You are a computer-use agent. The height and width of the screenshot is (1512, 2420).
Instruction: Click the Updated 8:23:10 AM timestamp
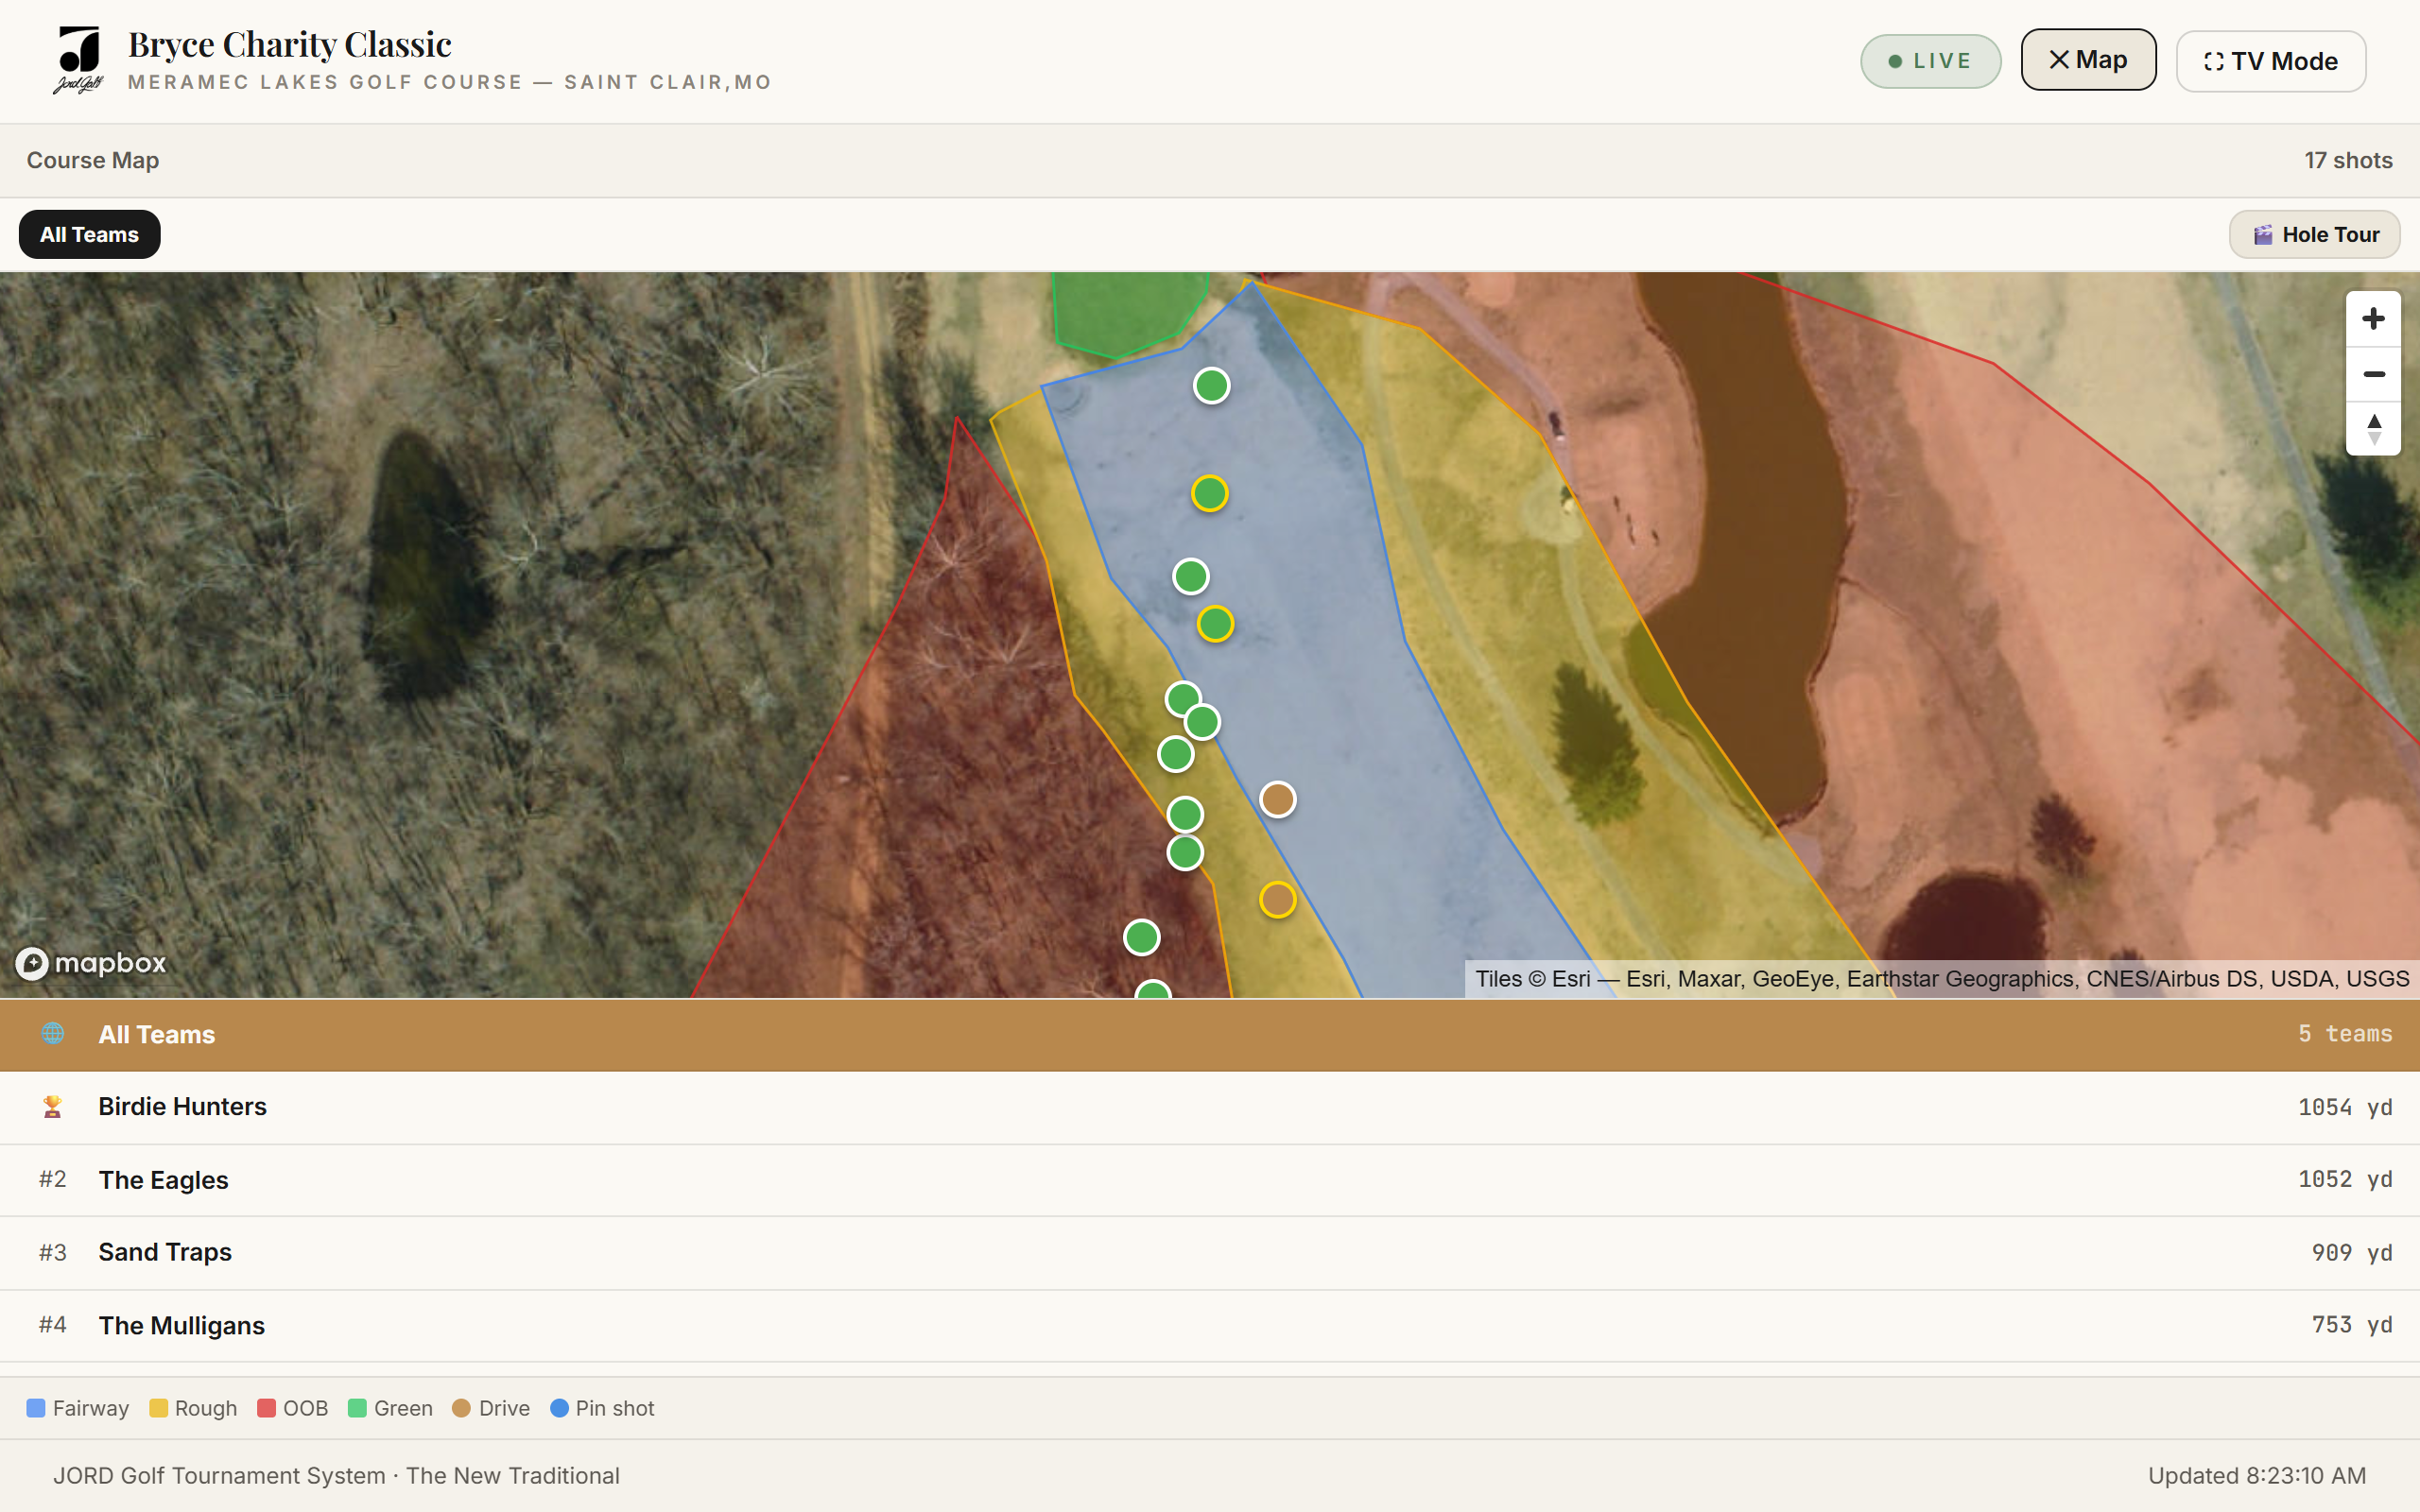tap(2257, 1476)
